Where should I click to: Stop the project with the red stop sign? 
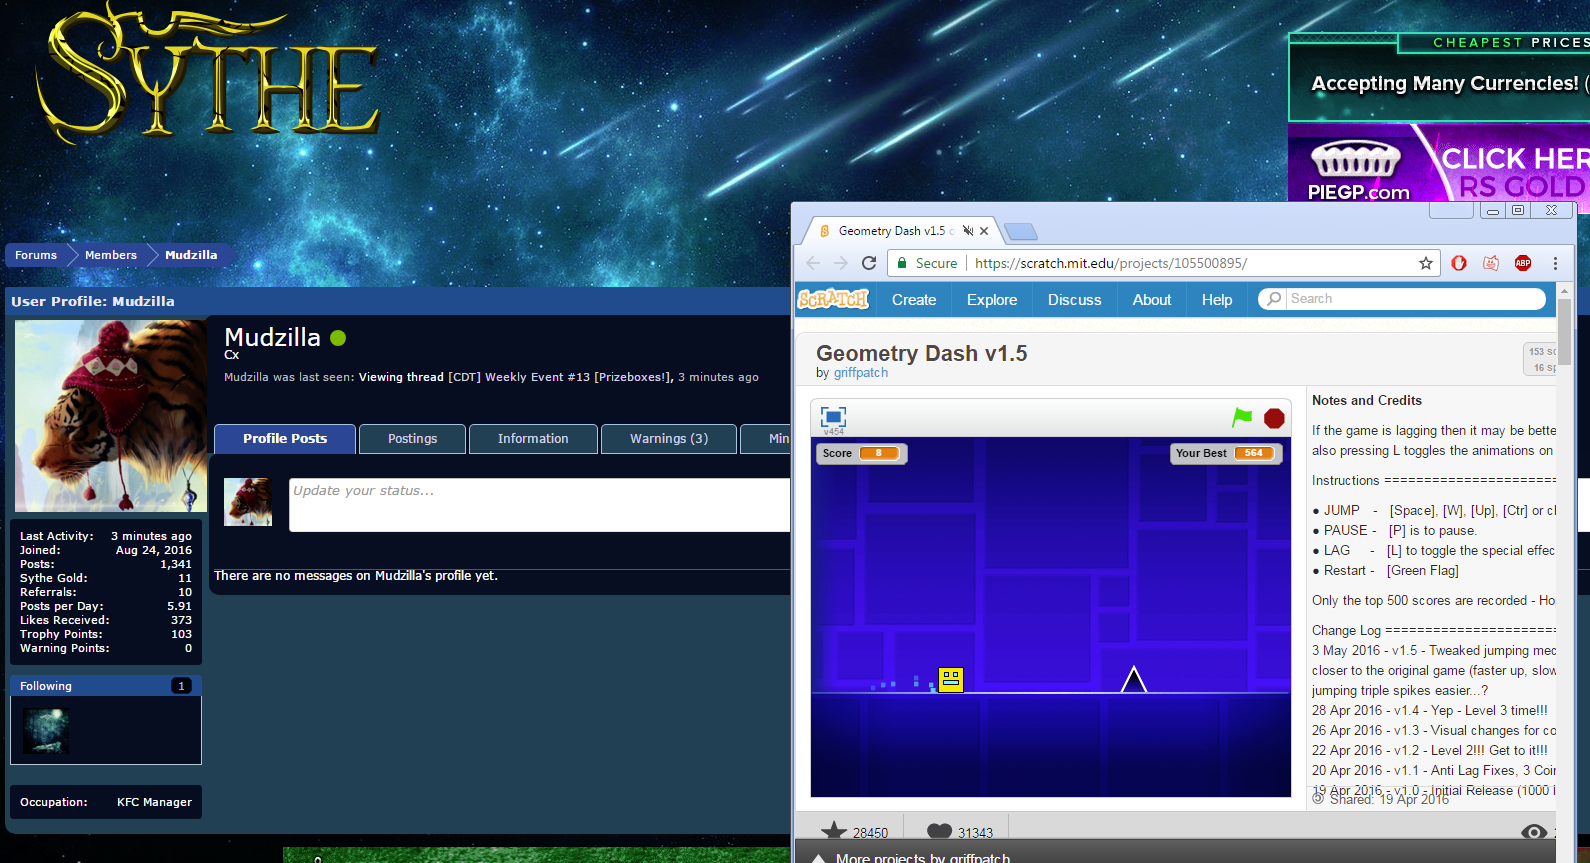tap(1274, 418)
